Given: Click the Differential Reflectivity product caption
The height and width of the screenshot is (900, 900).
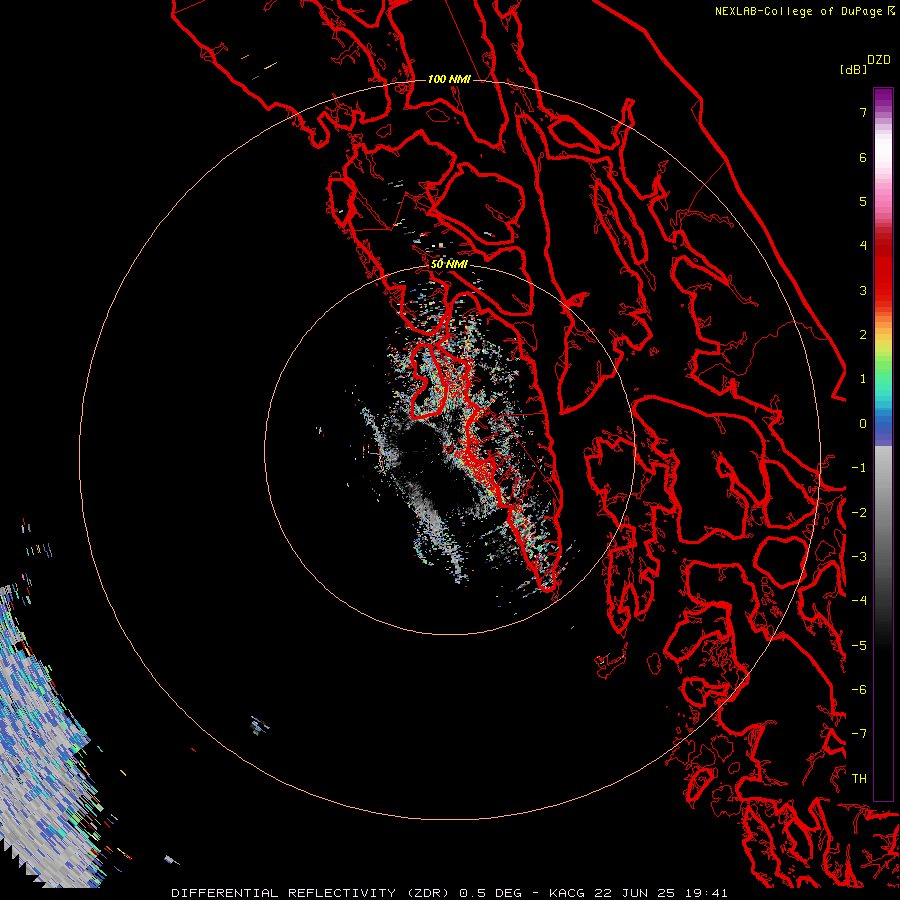Looking at the screenshot, I should coord(449,893).
